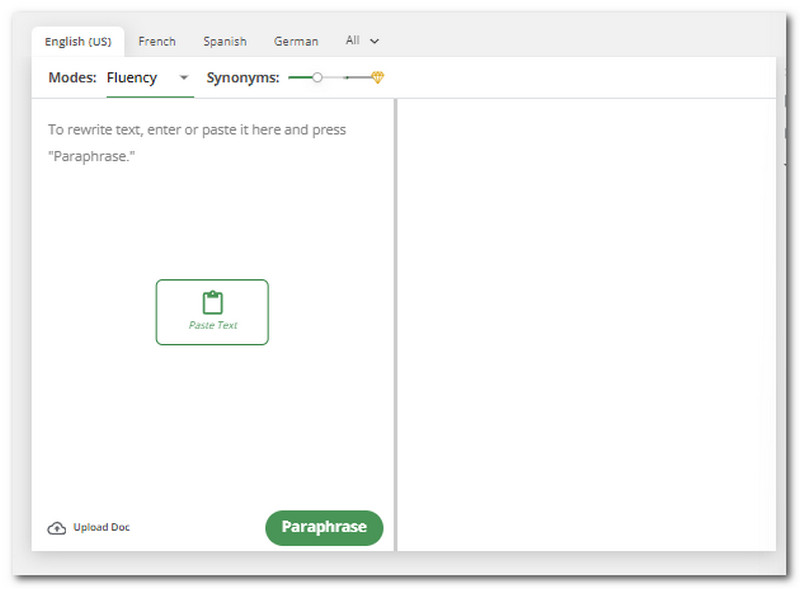
Task: Click the Upload Doc link
Action: (100, 527)
